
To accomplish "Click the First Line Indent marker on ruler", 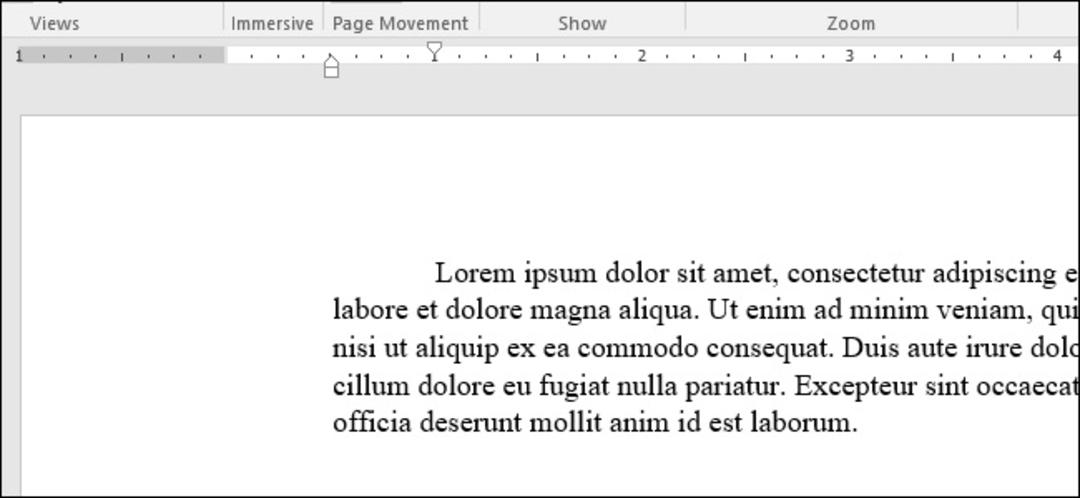I will tap(434, 51).
